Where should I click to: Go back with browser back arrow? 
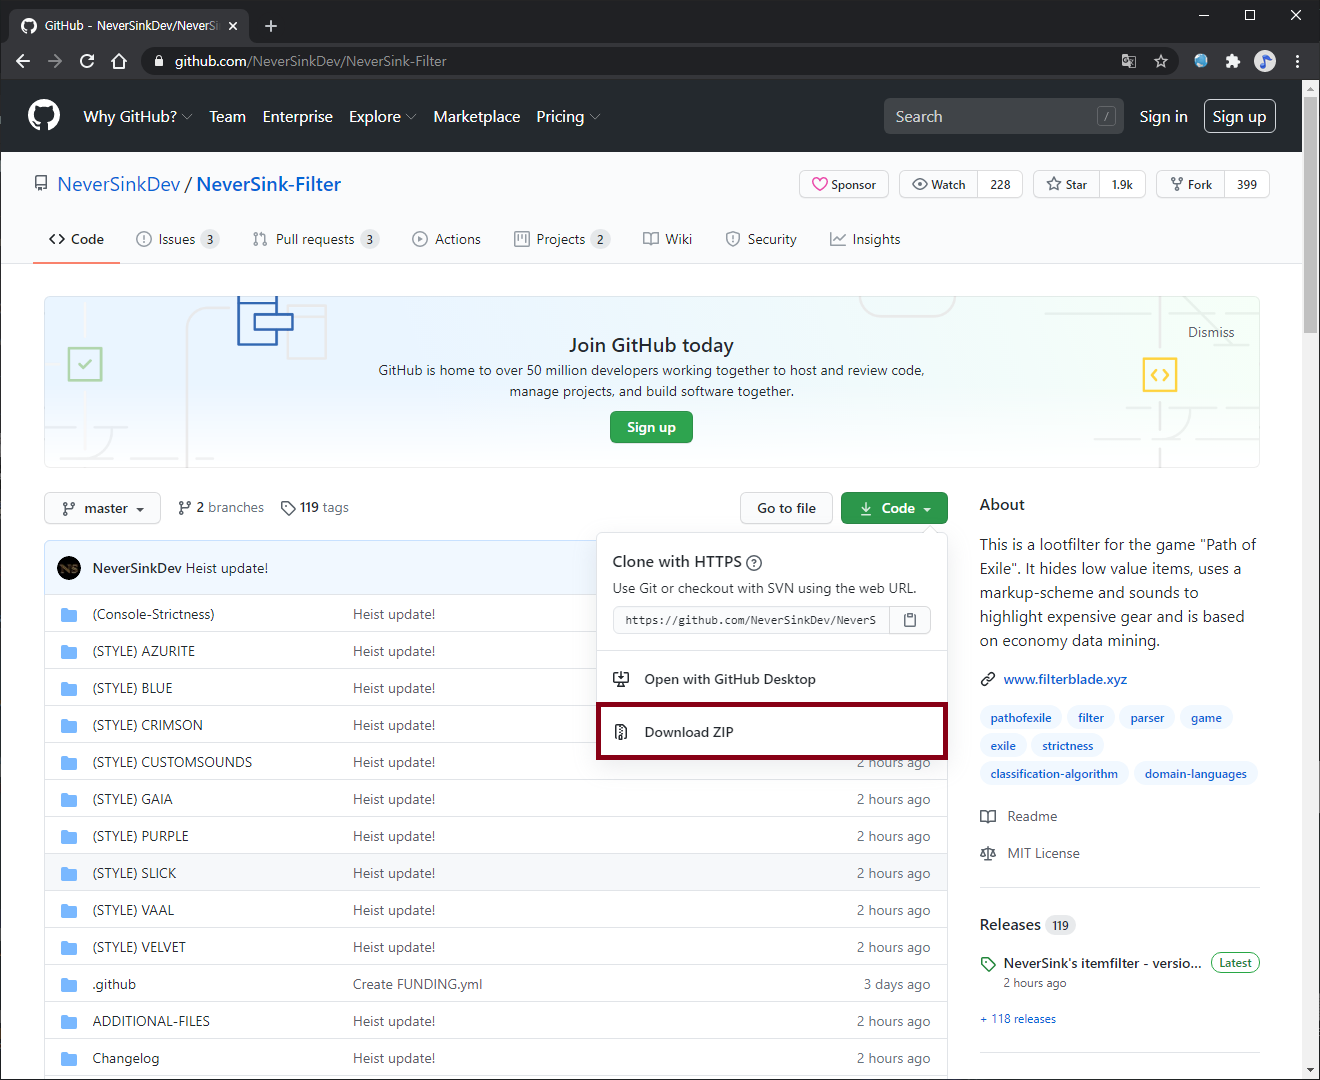coord(23,61)
